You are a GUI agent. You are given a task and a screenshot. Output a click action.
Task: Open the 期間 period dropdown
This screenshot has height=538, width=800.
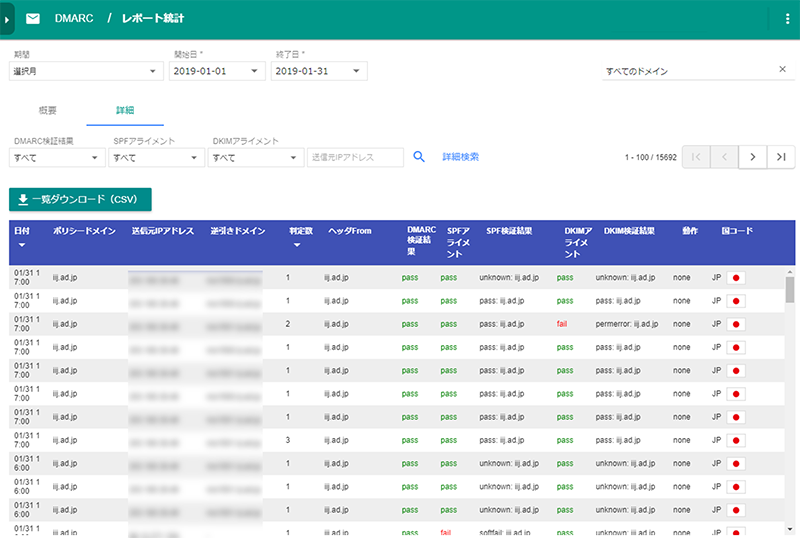(85, 71)
